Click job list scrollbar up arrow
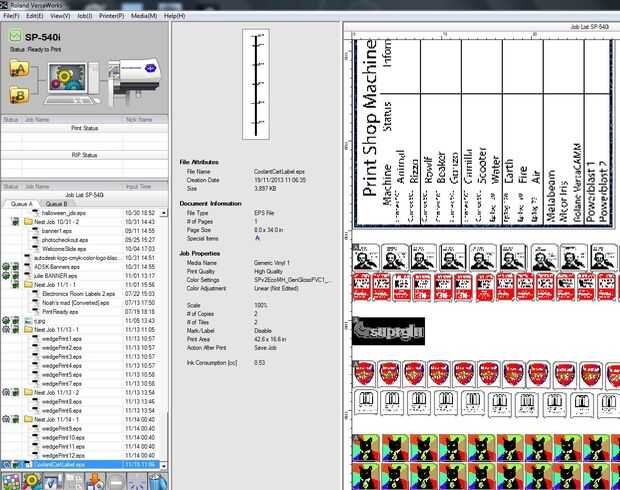Viewport: 620px width, 490px height. [x=163, y=213]
